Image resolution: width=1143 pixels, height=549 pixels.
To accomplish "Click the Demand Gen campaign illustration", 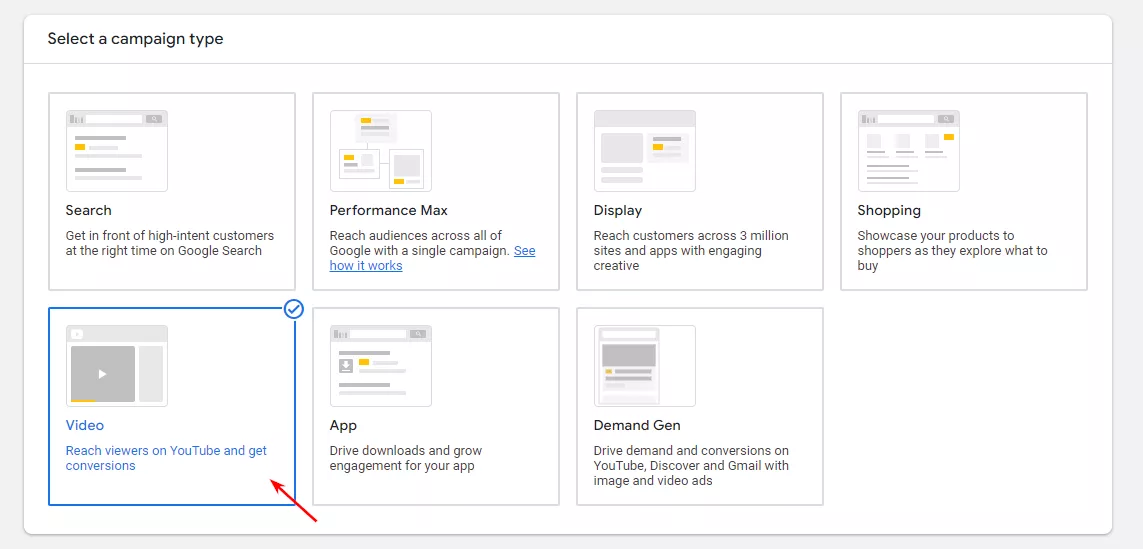I will 644,366.
